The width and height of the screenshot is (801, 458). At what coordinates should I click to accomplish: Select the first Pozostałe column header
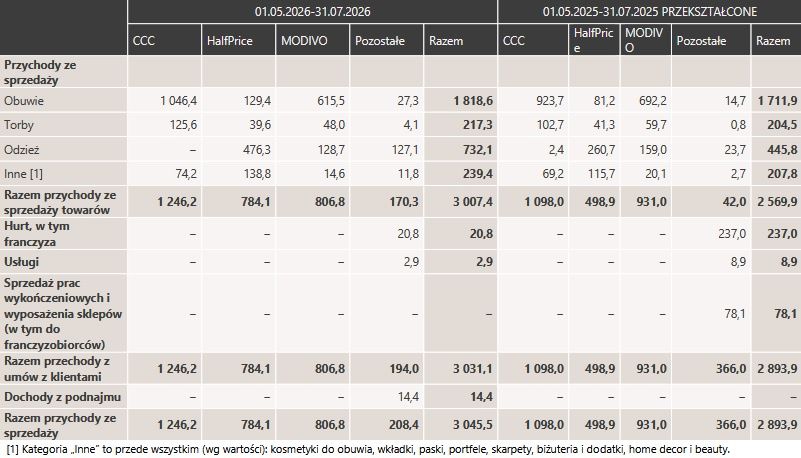pyautogui.click(x=380, y=41)
